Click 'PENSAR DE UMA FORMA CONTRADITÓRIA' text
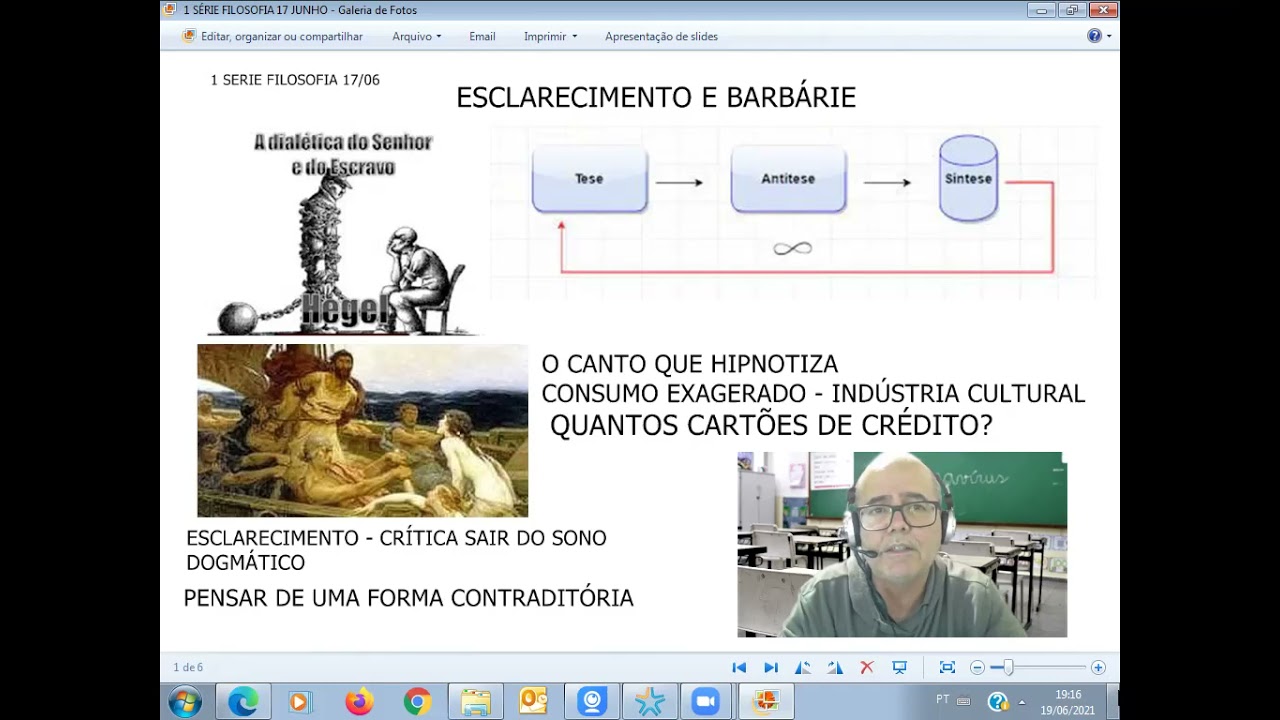Screen dimensions: 1280x720 coord(408,598)
